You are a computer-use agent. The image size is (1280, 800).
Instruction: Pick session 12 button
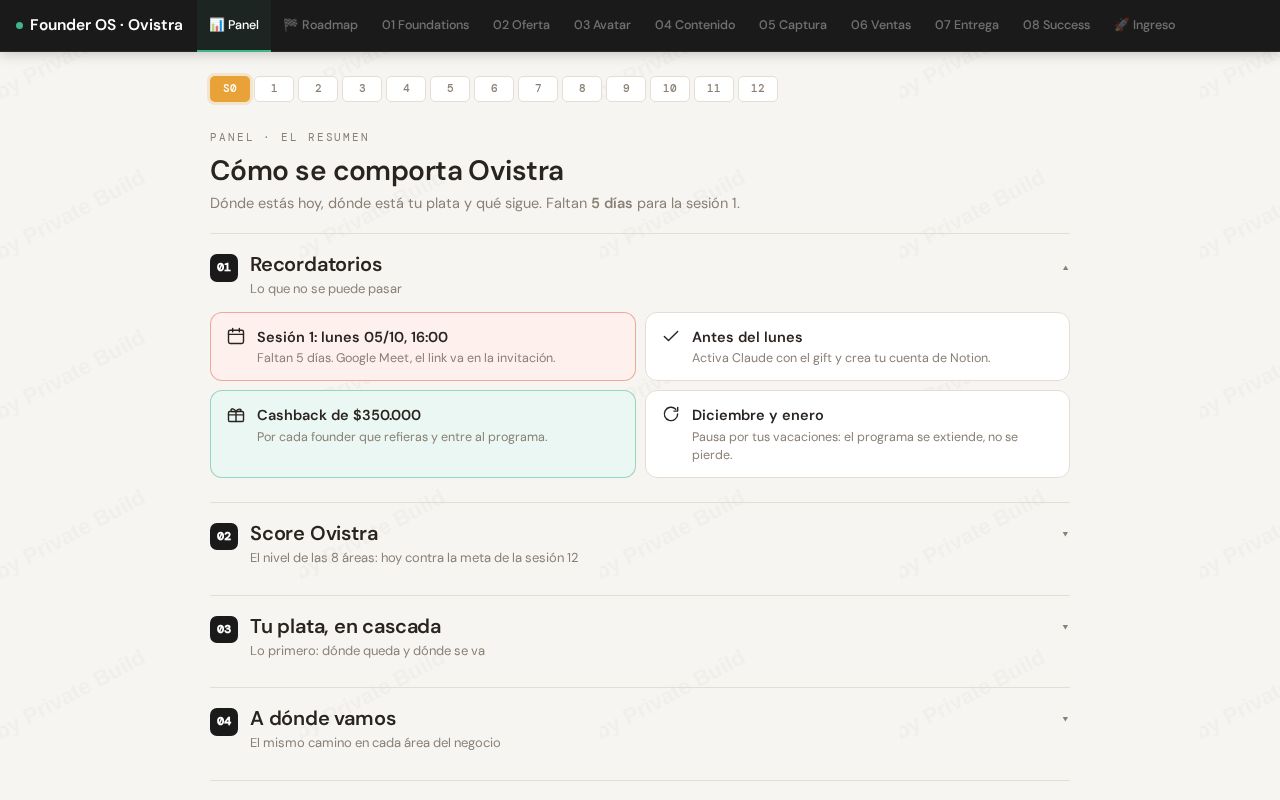tap(758, 89)
